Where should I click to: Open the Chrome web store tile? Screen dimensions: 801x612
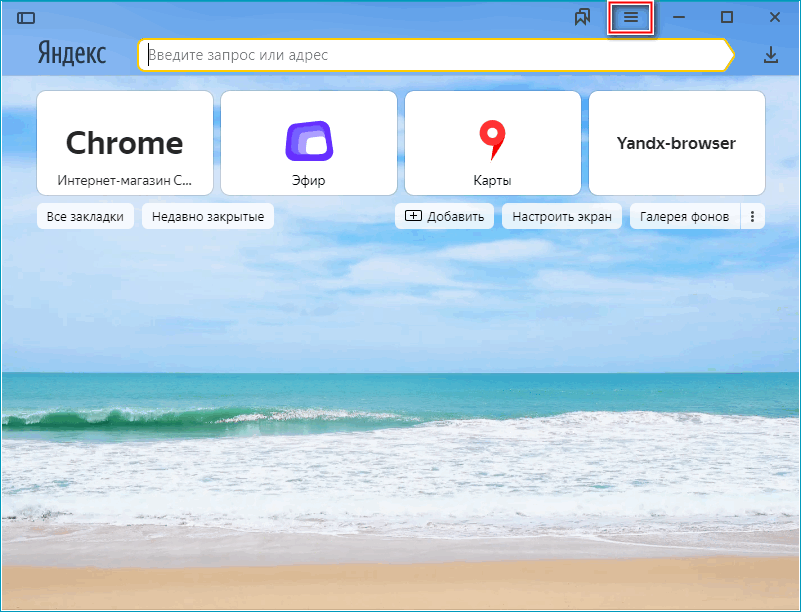pos(124,142)
